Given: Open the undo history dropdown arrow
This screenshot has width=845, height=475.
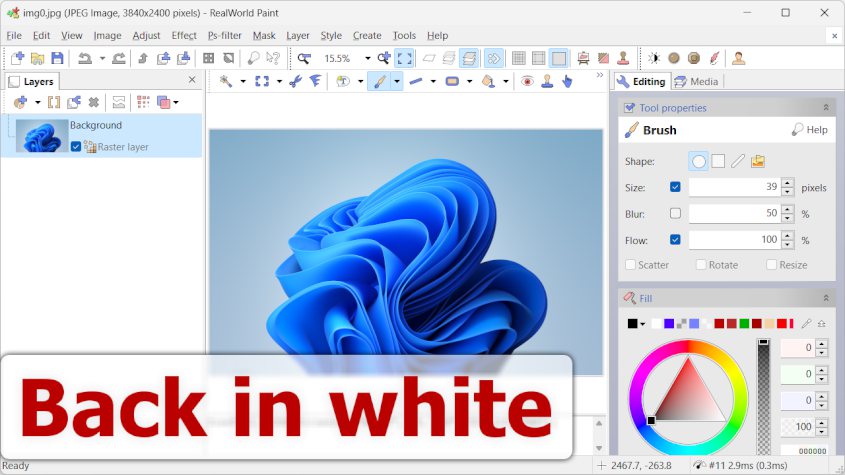Looking at the screenshot, I should (102, 58).
